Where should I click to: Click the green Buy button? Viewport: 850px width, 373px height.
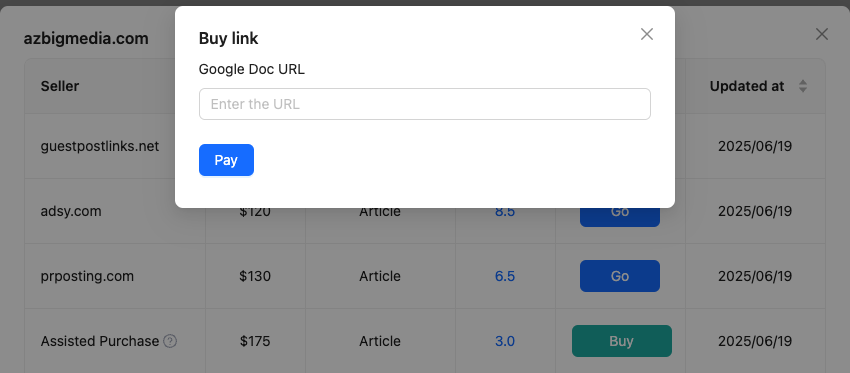pyautogui.click(x=622, y=341)
